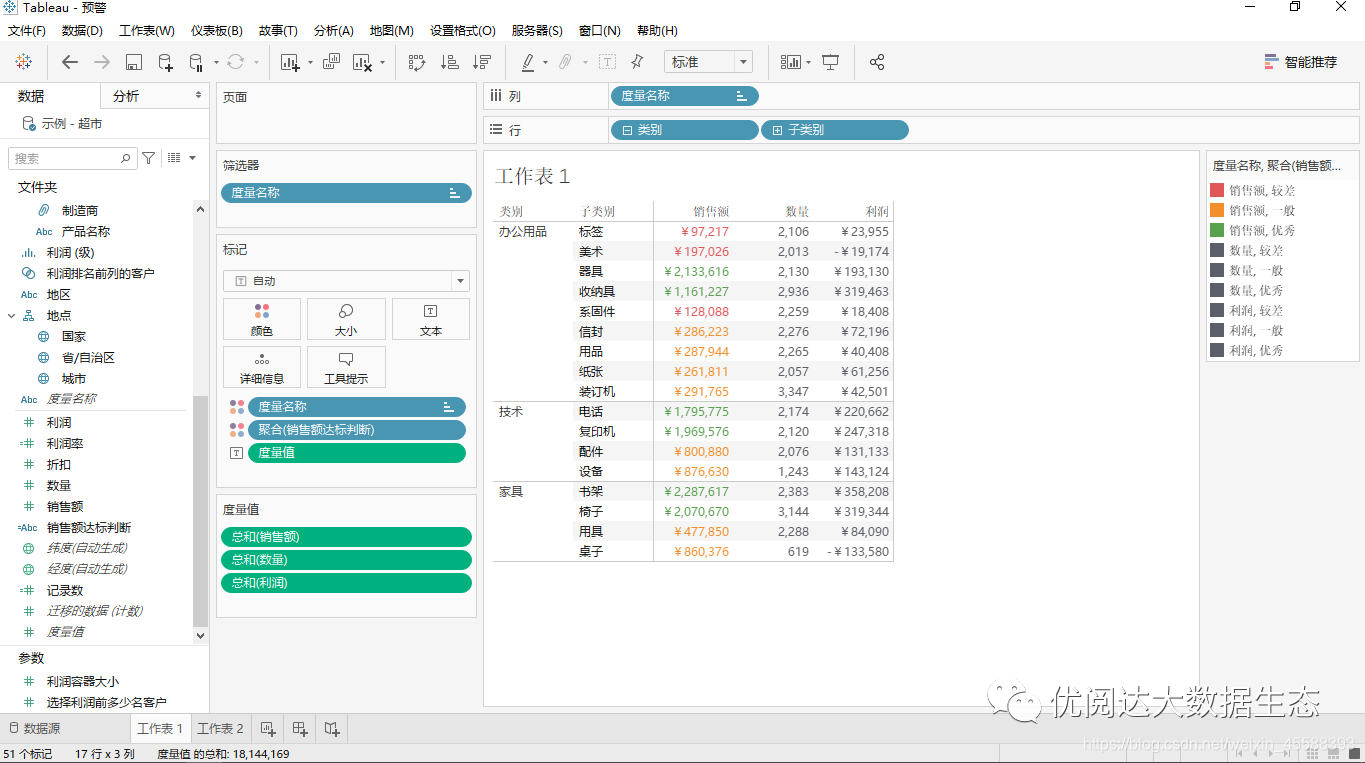Click the 工作表 1 title
Image resolution: width=1365 pixels, height=763 pixels.
click(533, 177)
